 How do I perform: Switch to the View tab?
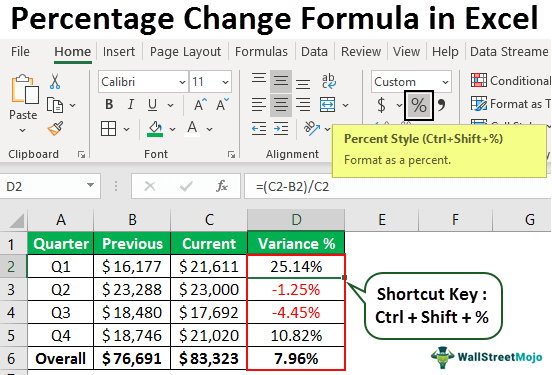pyautogui.click(x=406, y=52)
